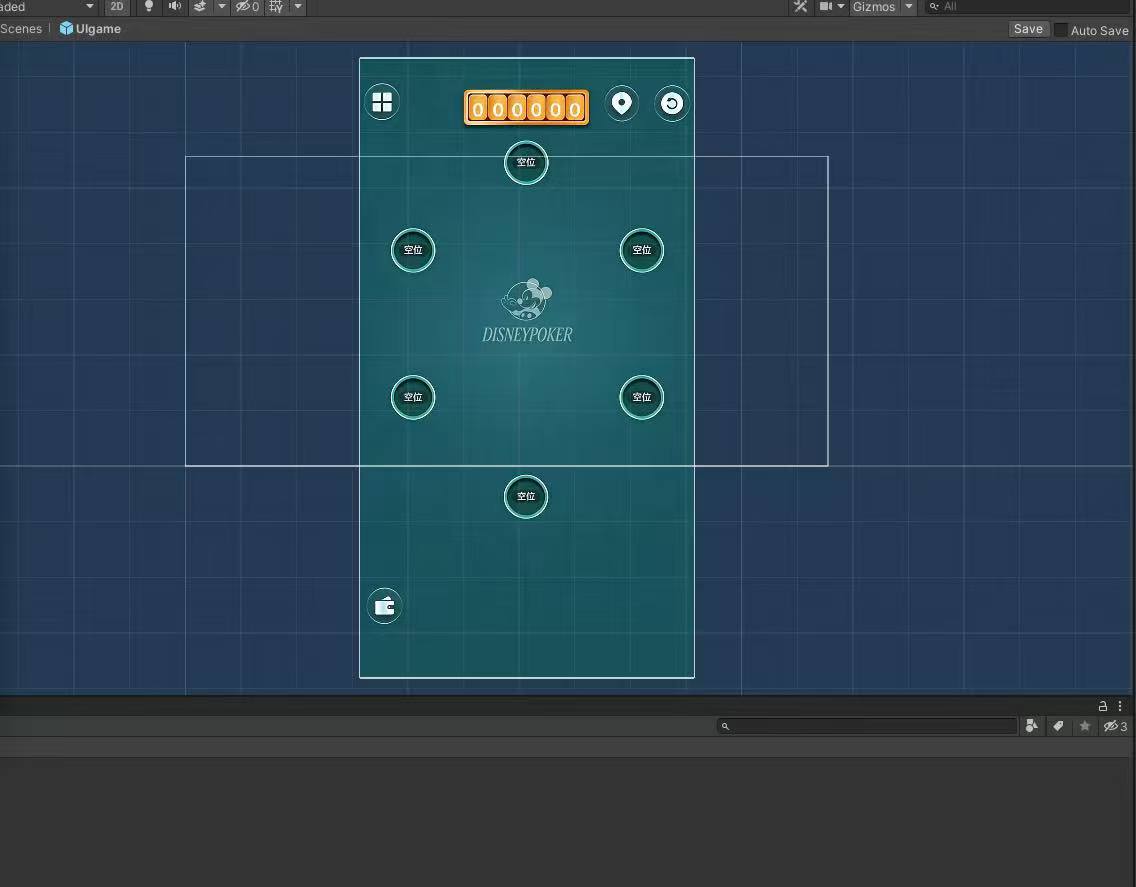1136x887 pixels.
Task: Click the search by type icon
Action: click(1032, 727)
